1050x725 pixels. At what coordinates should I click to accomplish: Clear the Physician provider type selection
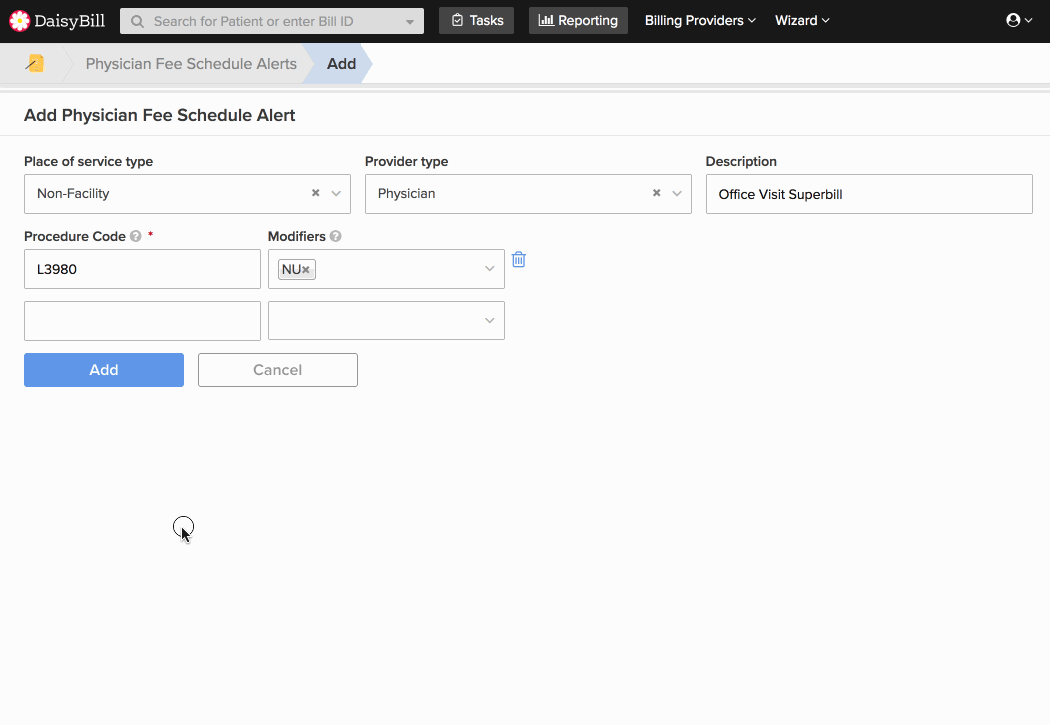point(656,193)
